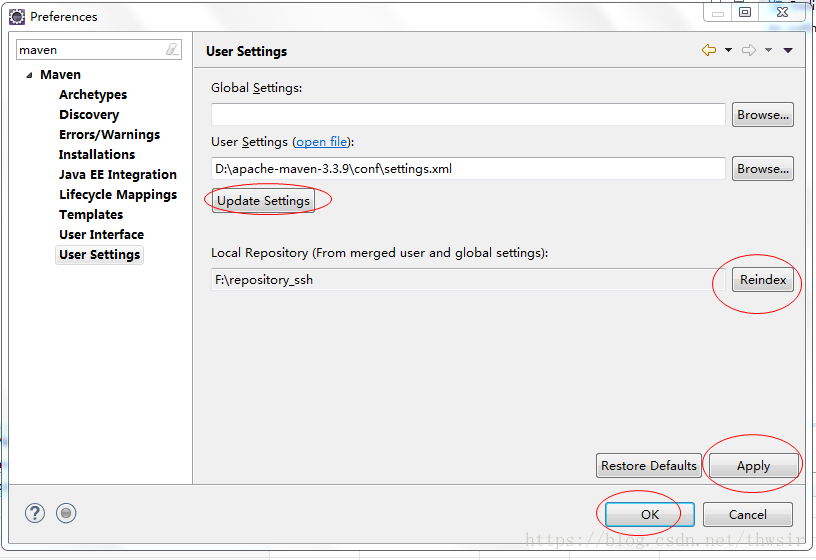The height and width of the screenshot is (560, 816).
Task: Click the forward navigation arrow icon
Action: (749, 50)
